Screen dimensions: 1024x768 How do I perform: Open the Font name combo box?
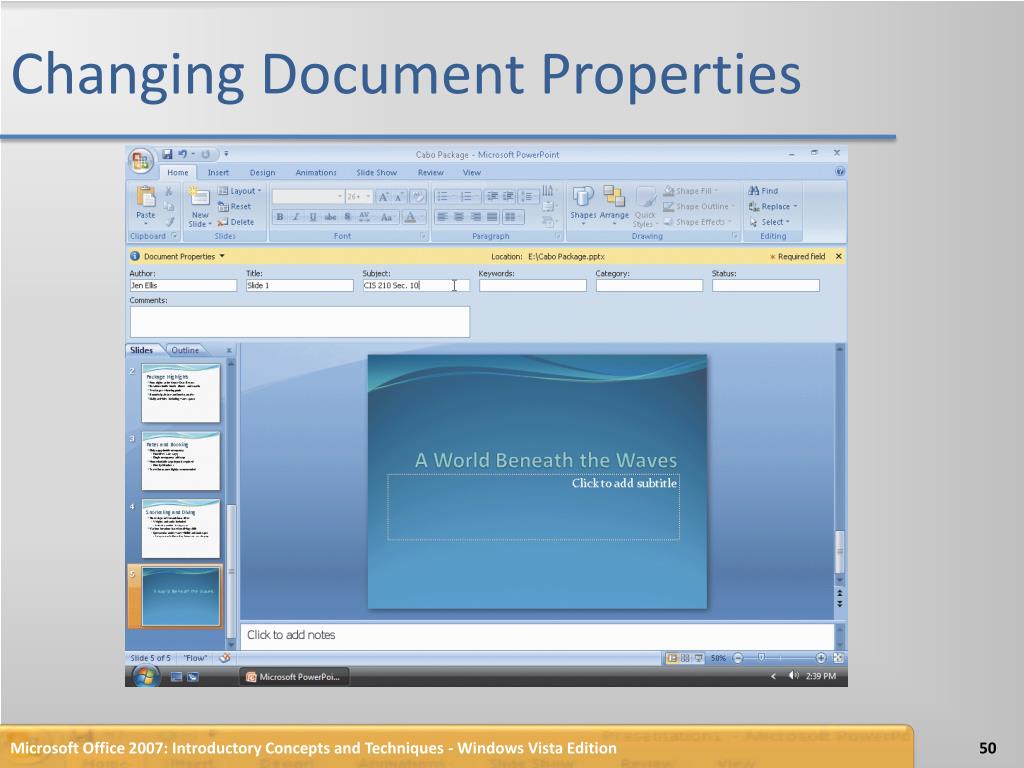[308, 197]
